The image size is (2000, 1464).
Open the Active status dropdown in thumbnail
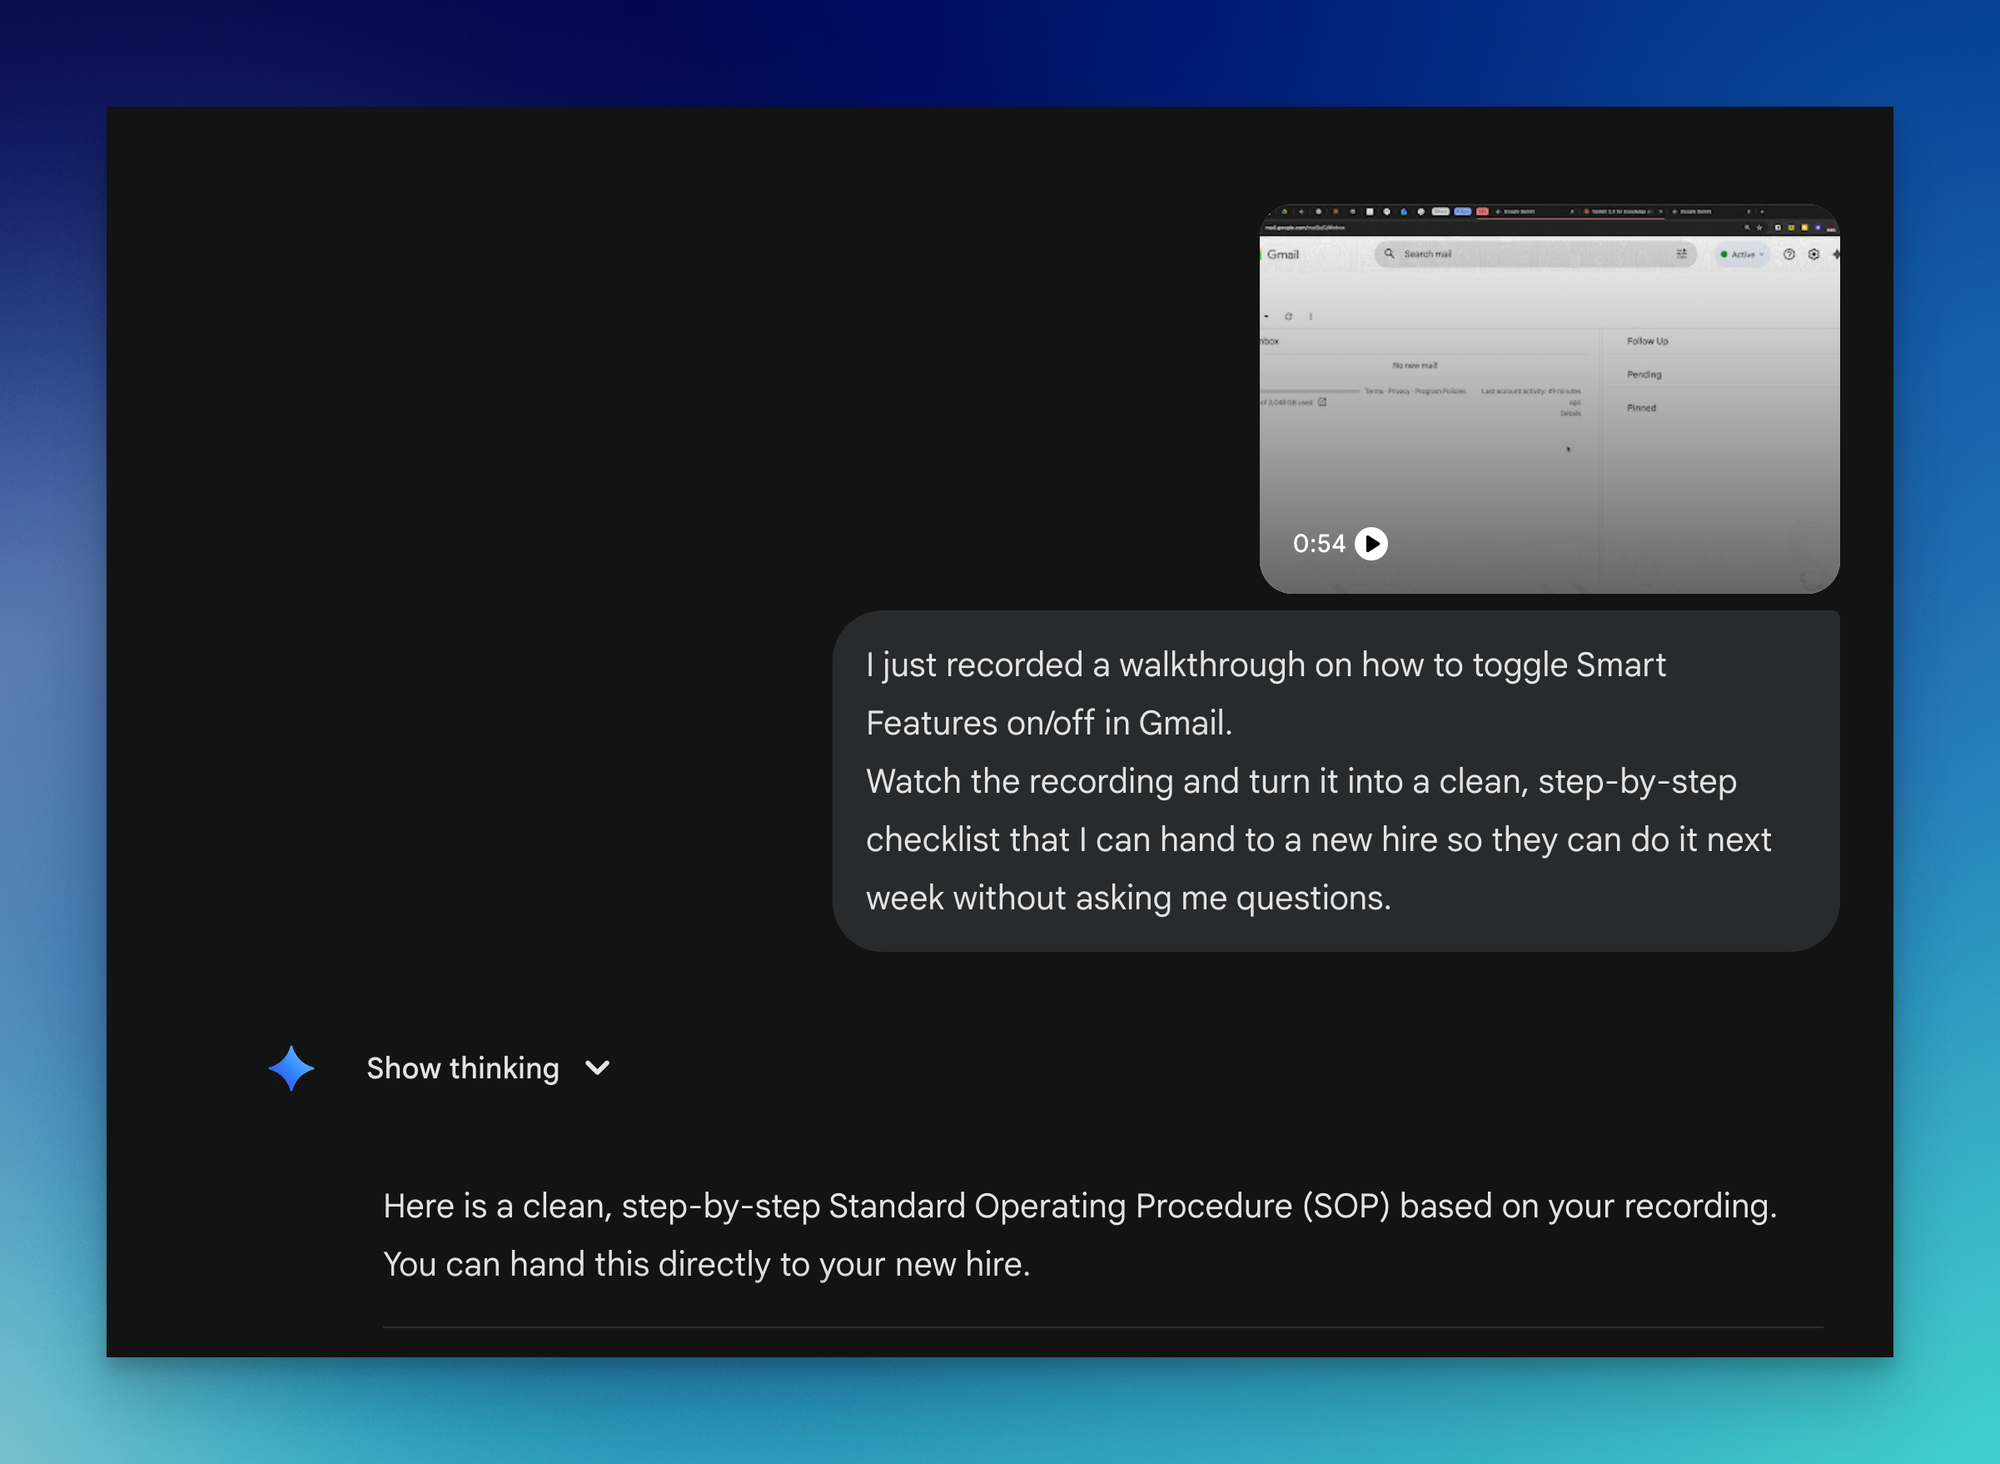tap(1742, 254)
